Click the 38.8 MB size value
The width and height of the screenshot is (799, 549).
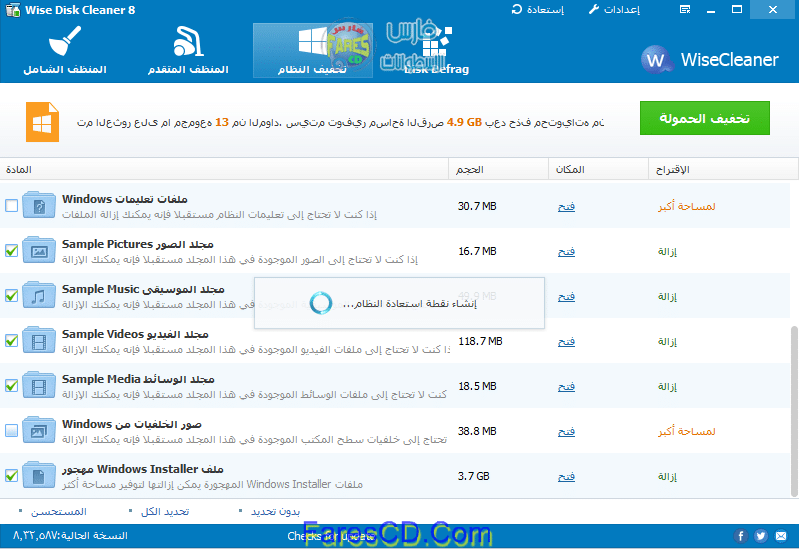[477, 431]
